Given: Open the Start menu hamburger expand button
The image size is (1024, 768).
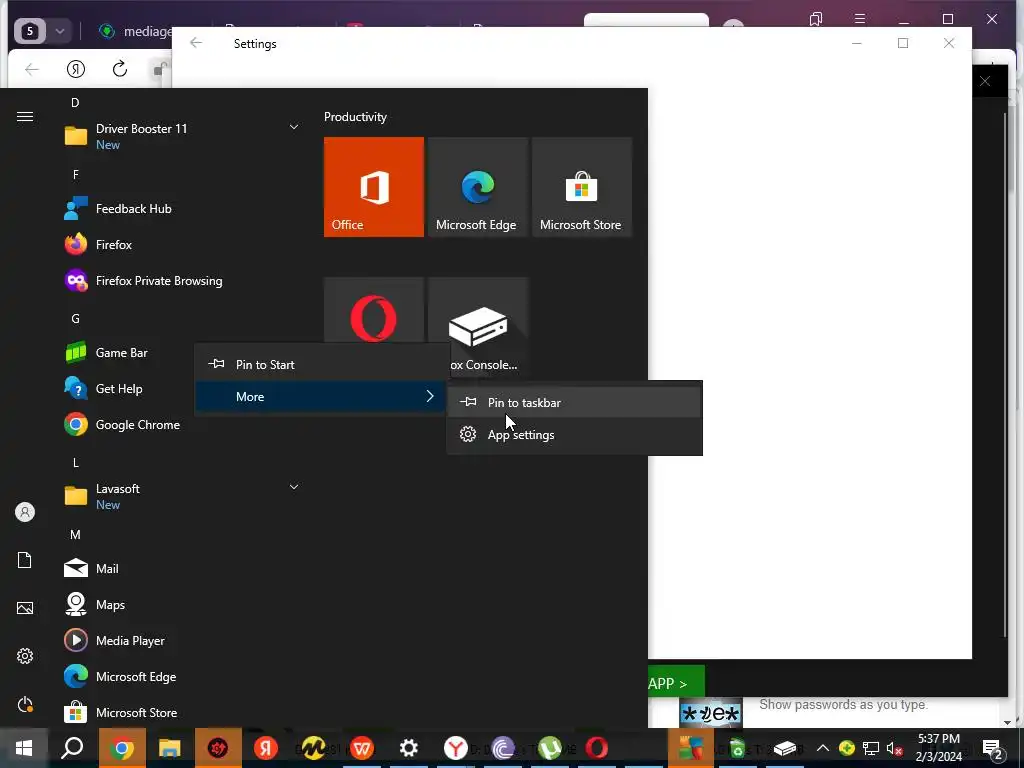Looking at the screenshot, I should pyautogui.click(x=25, y=116).
